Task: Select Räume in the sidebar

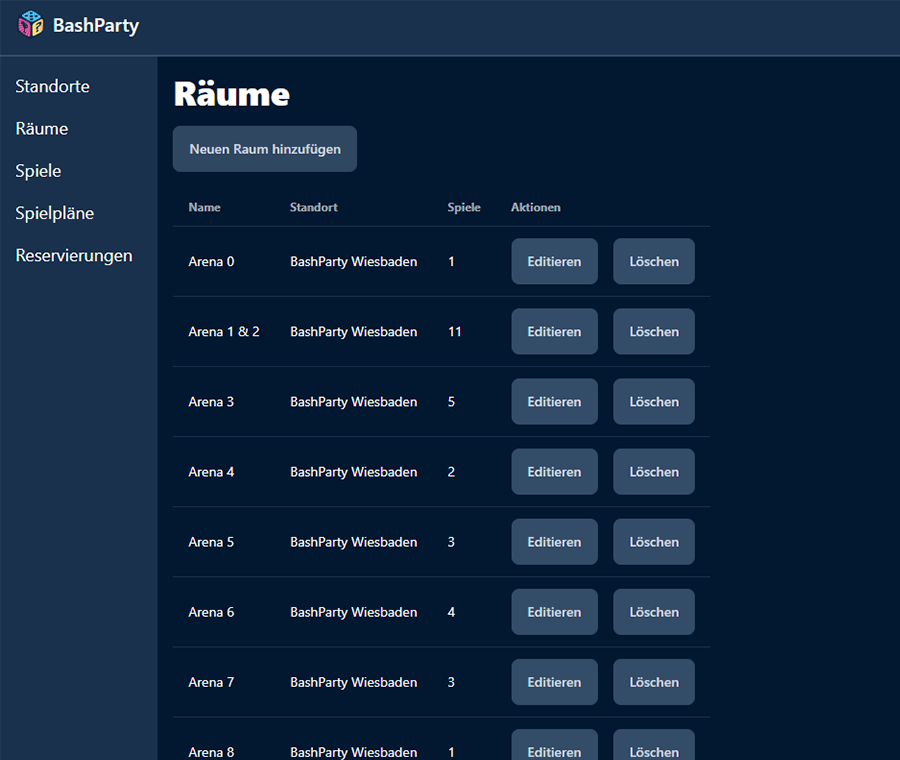Action: (x=42, y=129)
